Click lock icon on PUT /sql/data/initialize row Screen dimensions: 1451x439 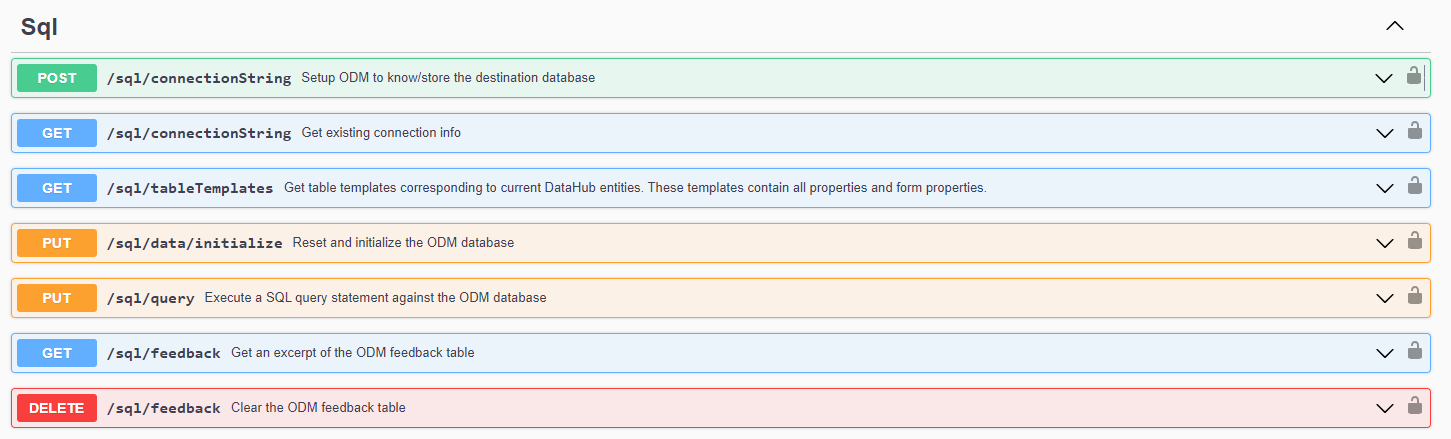(1414, 241)
